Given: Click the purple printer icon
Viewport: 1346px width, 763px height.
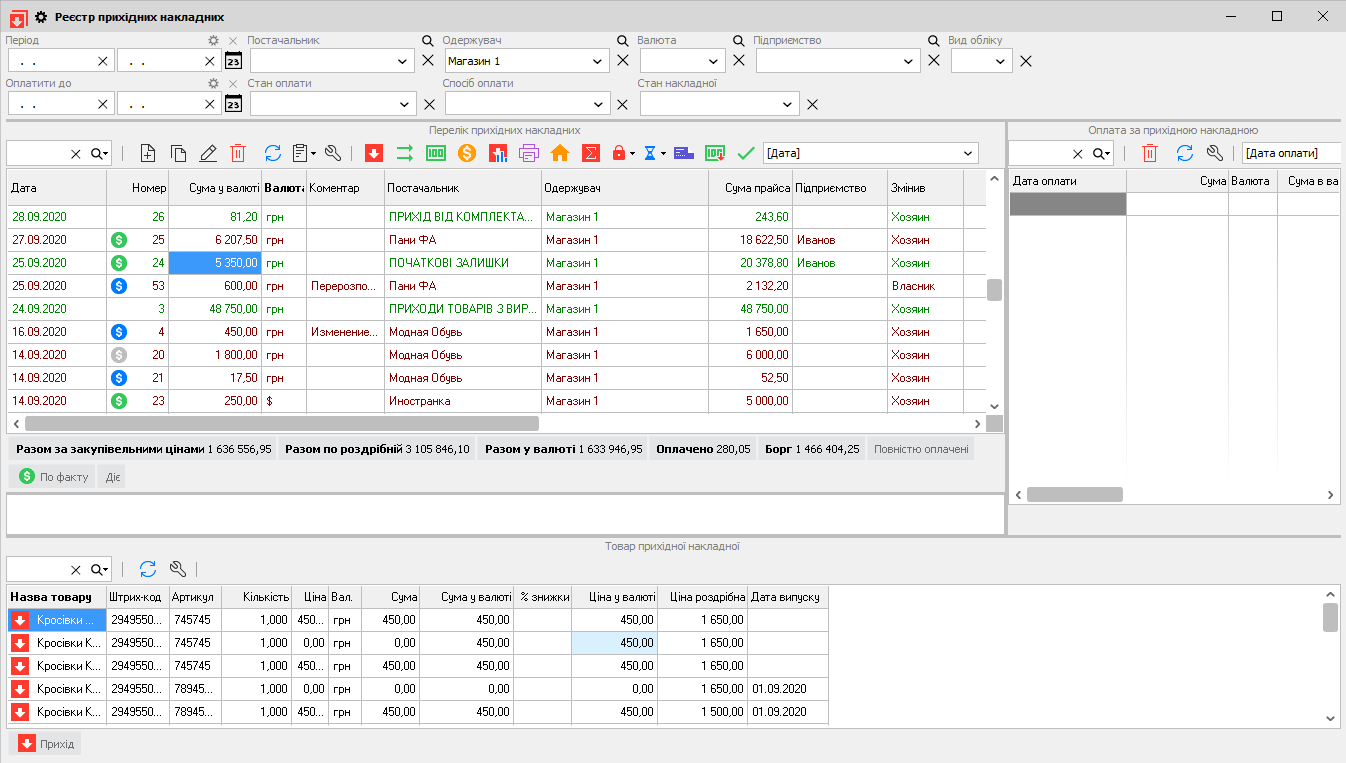Looking at the screenshot, I should (x=529, y=153).
